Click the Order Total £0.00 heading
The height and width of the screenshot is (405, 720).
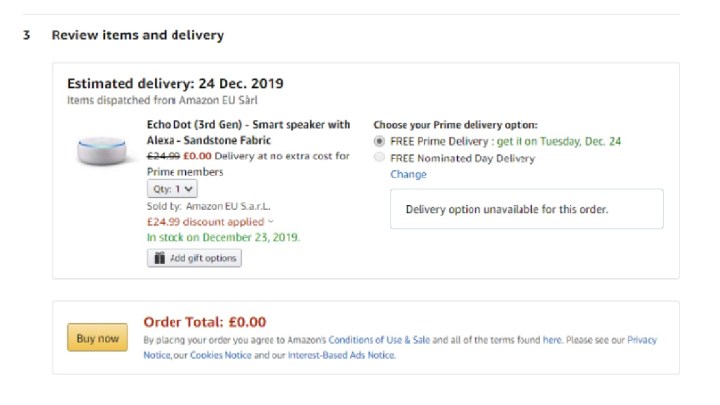pos(205,321)
